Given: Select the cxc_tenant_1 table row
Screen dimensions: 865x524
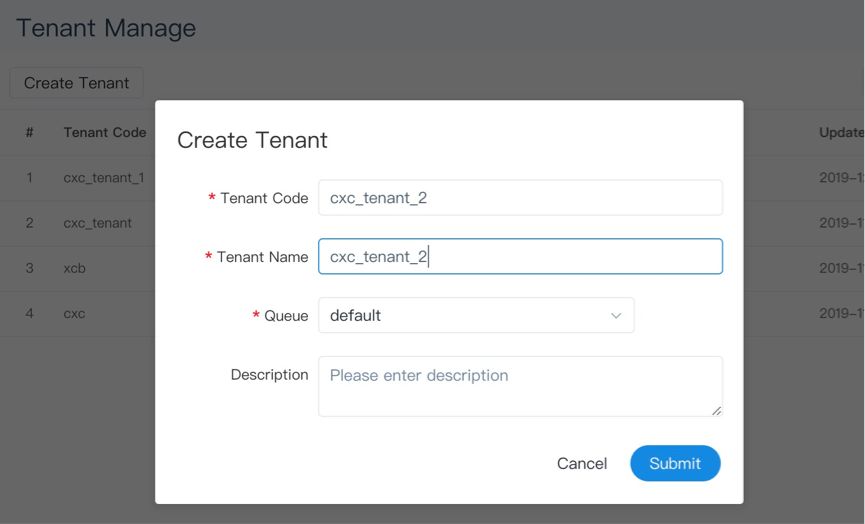Looking at the screenshot, I should 104,178.
